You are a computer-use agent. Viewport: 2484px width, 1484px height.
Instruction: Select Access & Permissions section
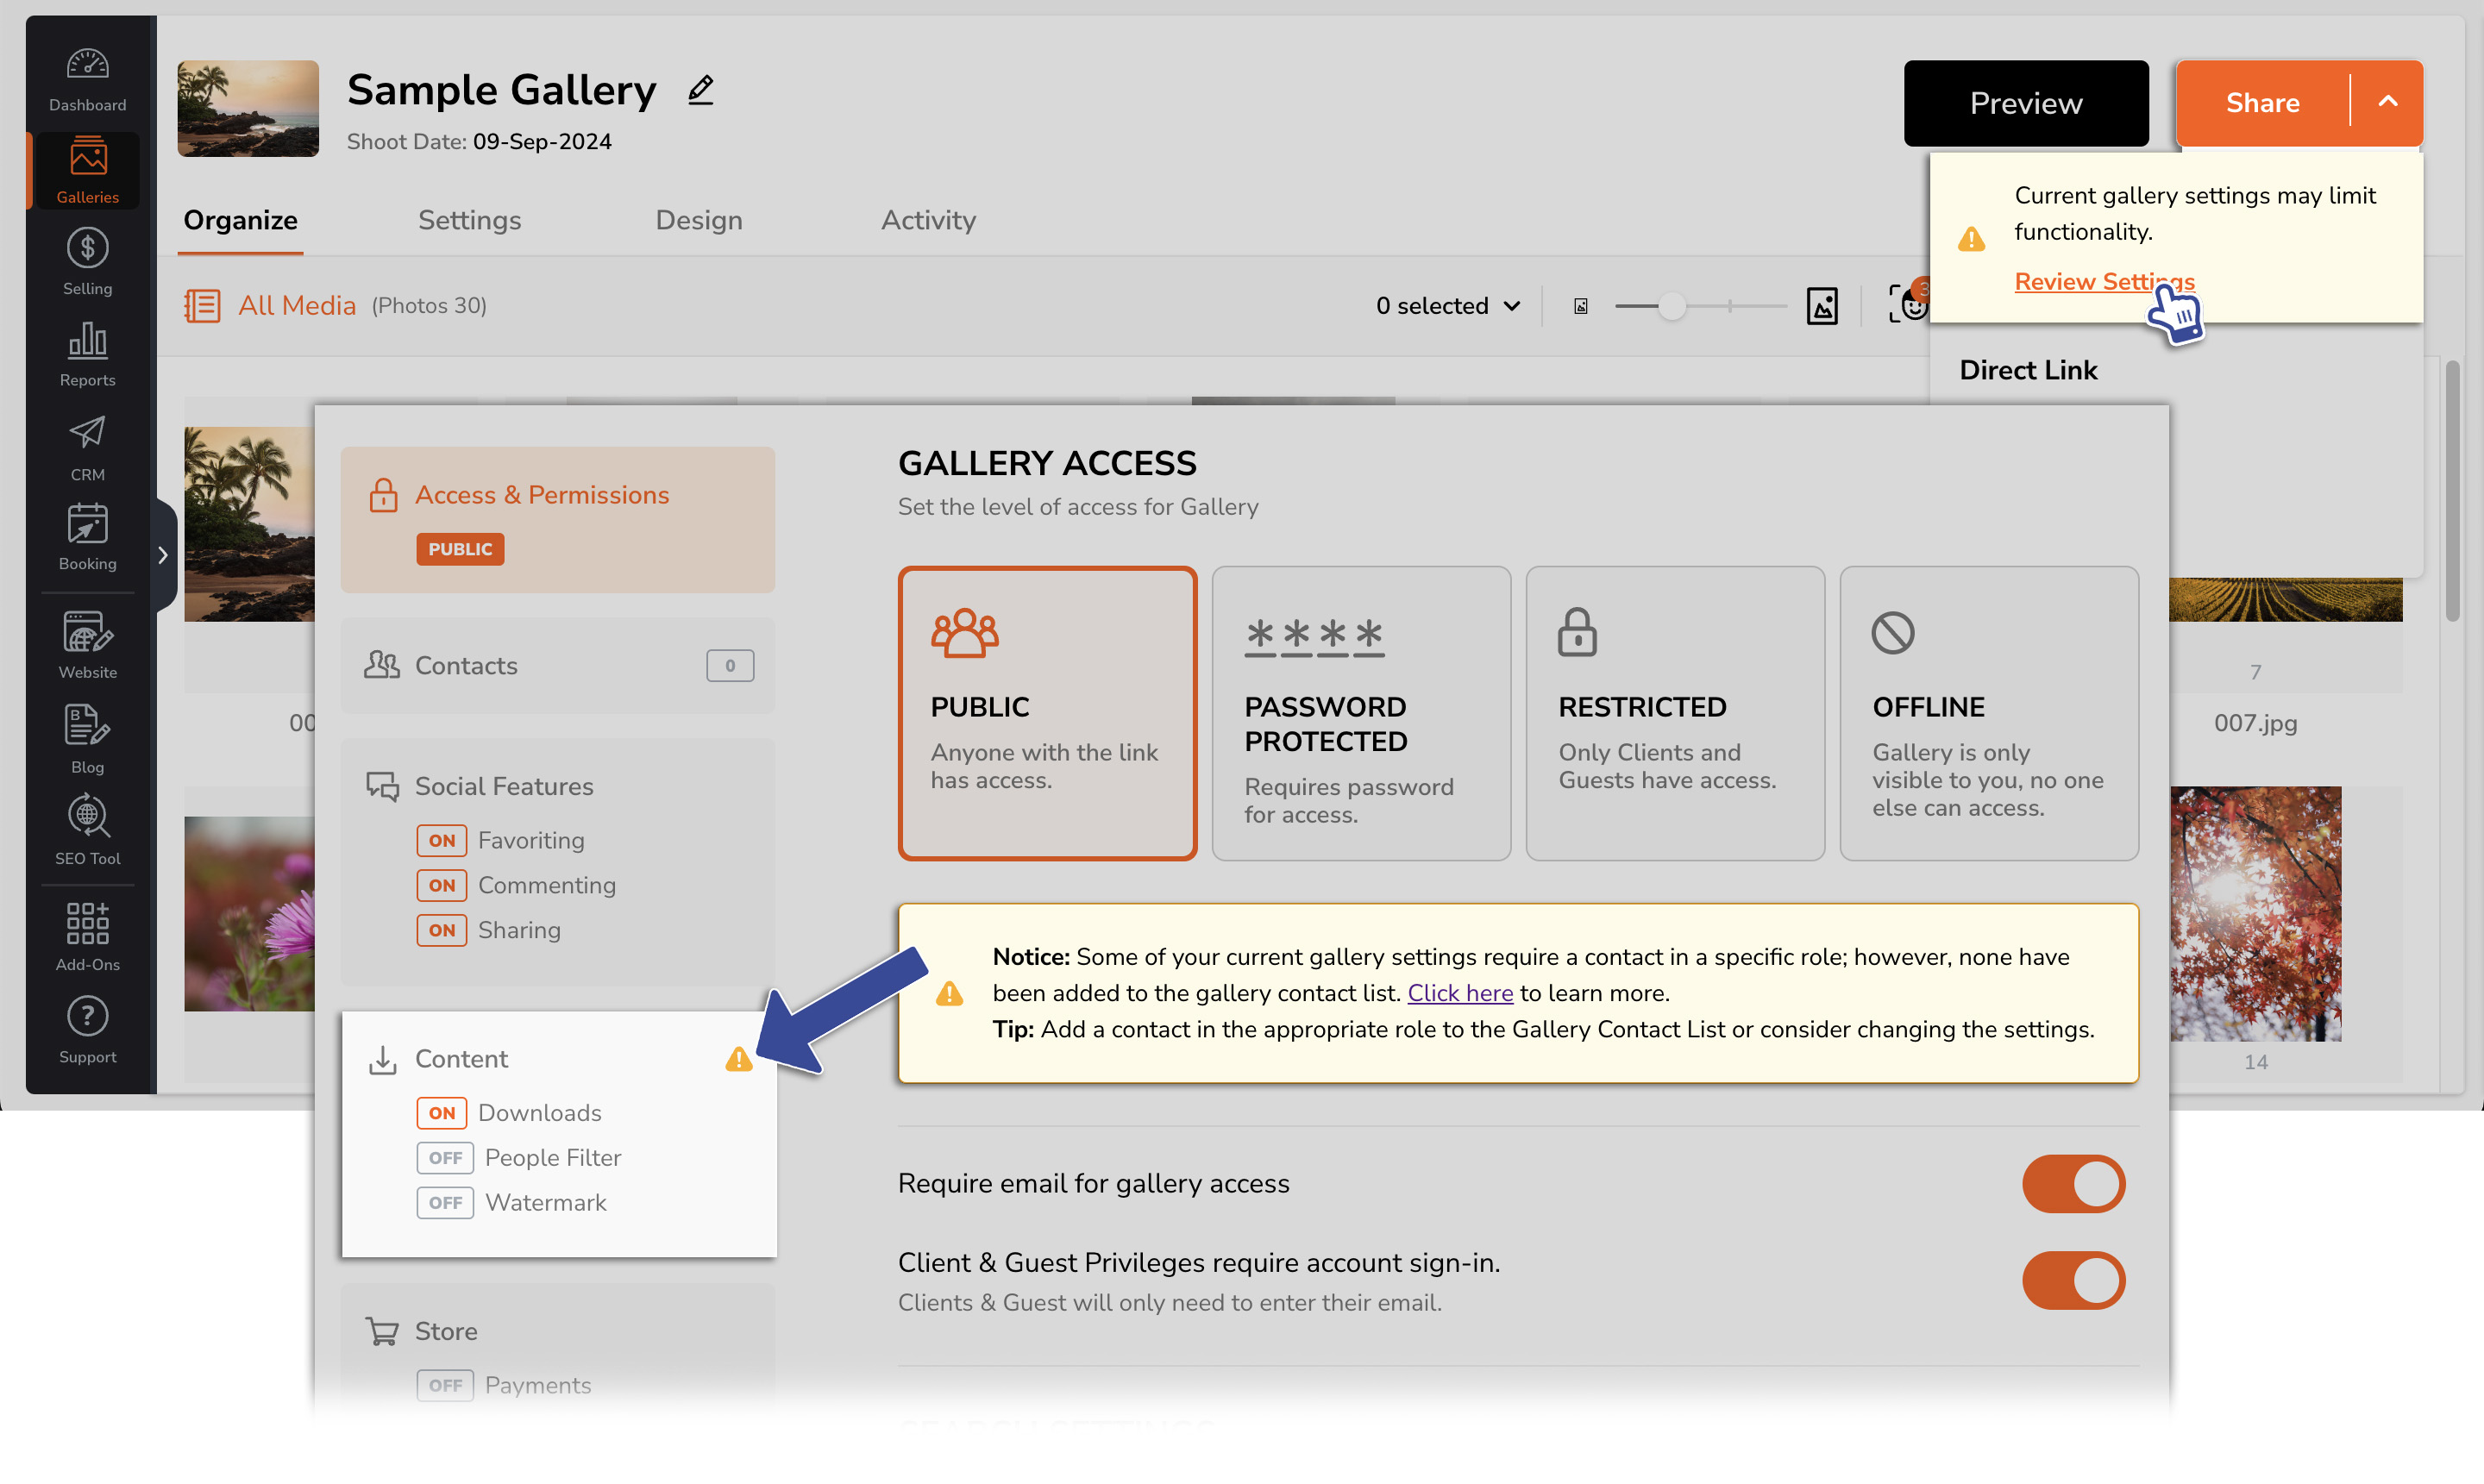(558, 519)
